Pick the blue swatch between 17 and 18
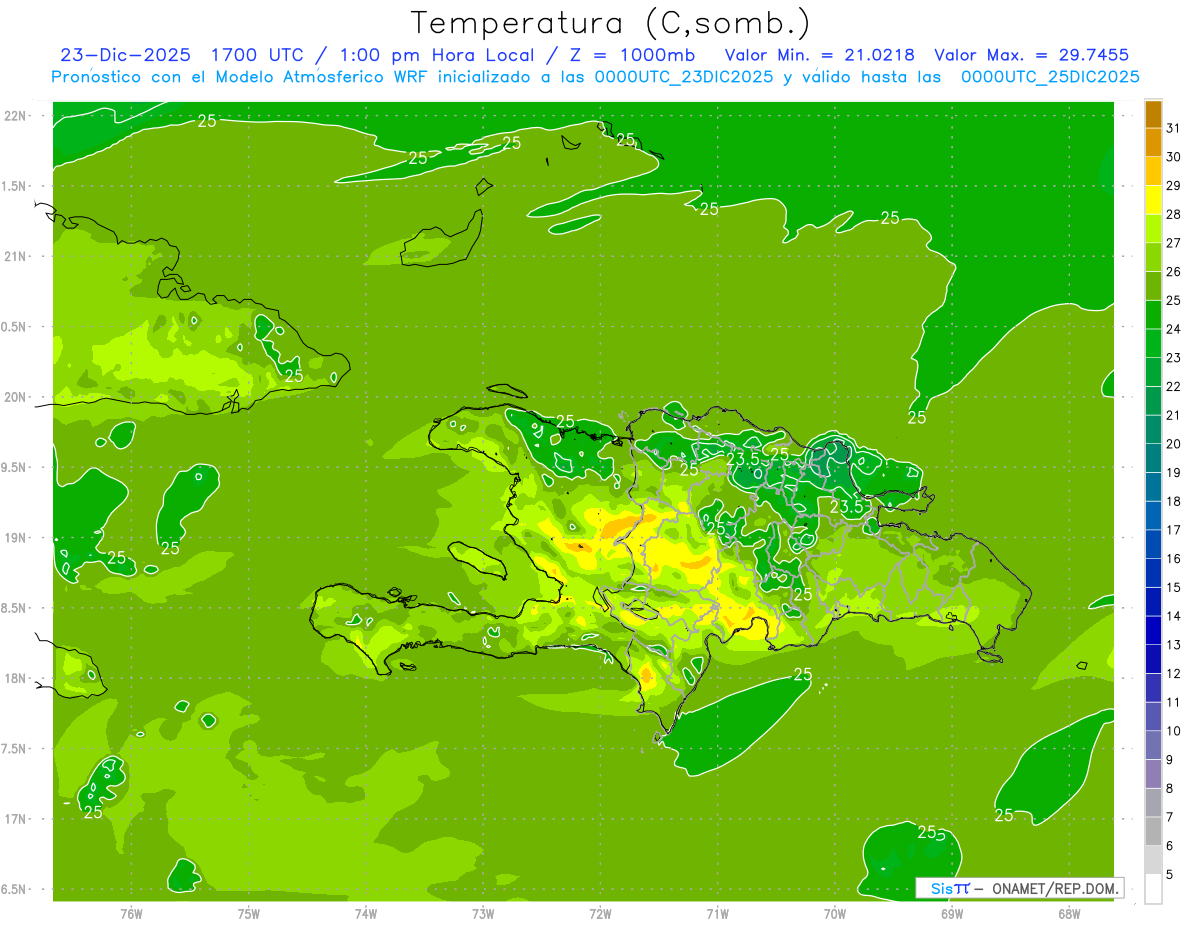Image resolution: width=1200 pixels, height=927 pixels. tap(1154, 516)
